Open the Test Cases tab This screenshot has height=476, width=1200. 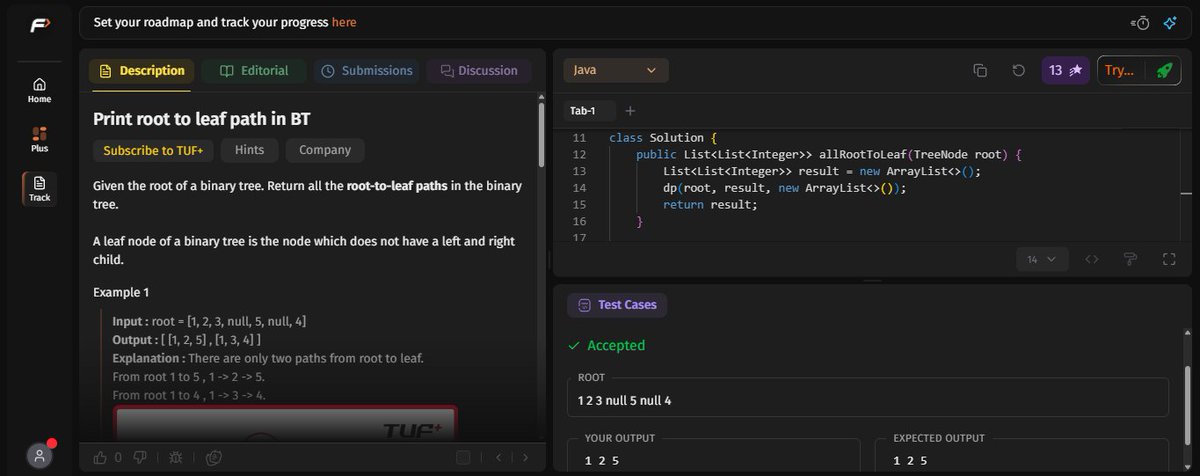(617, 304)
